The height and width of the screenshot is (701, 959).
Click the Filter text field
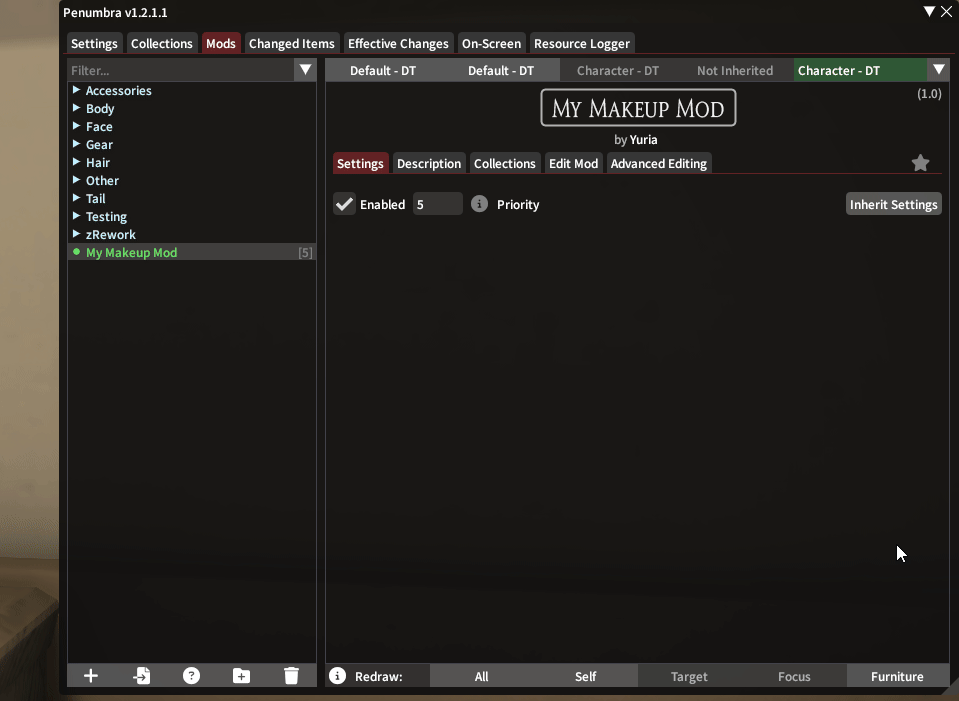click(181, 70)
